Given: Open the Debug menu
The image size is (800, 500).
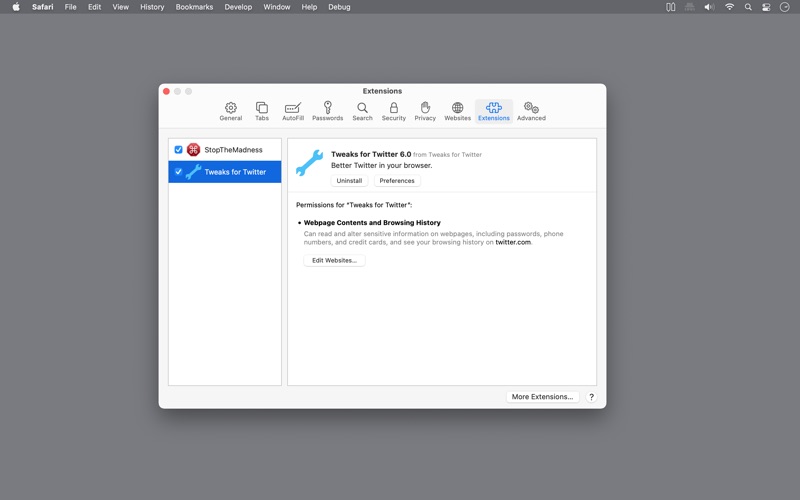Looking at the screenshot, I should coord(339,7).
